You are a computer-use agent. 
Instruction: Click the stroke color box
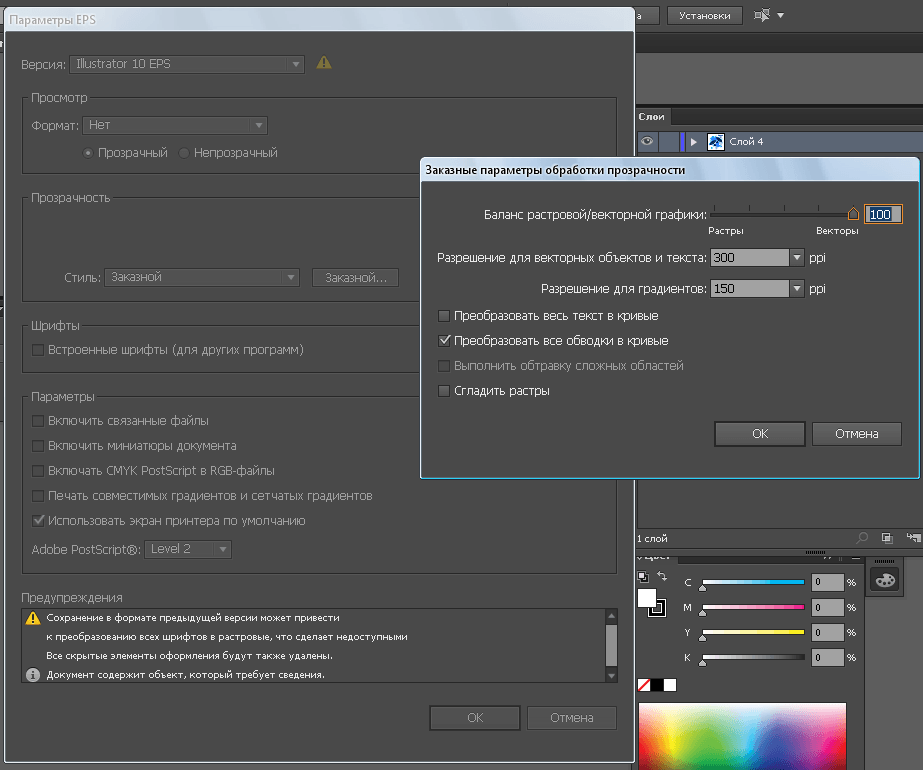(x=658, y=608)
